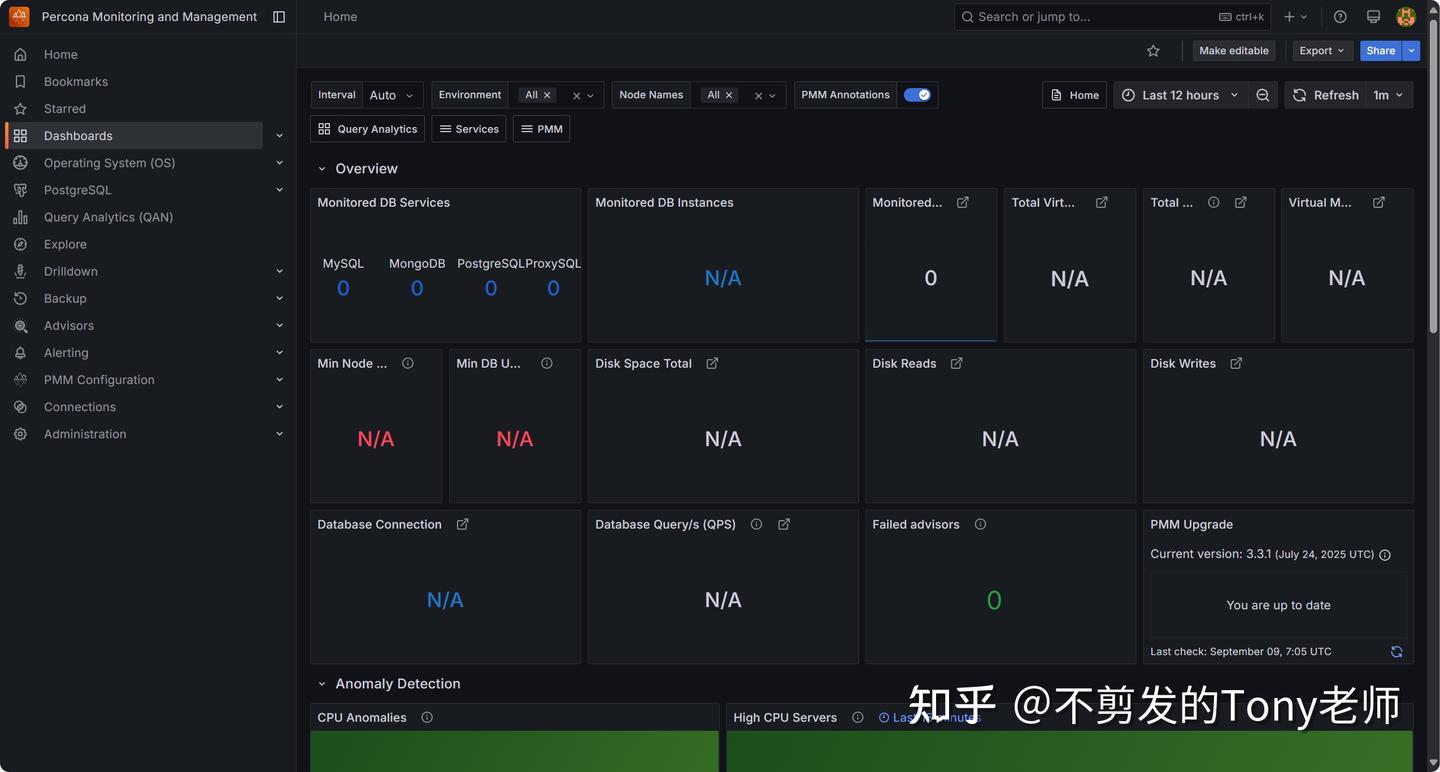Click the Percona PMM logo icon
This screenshot has height=772, width=1440.
pyautogui.click(x=19, y=17)
